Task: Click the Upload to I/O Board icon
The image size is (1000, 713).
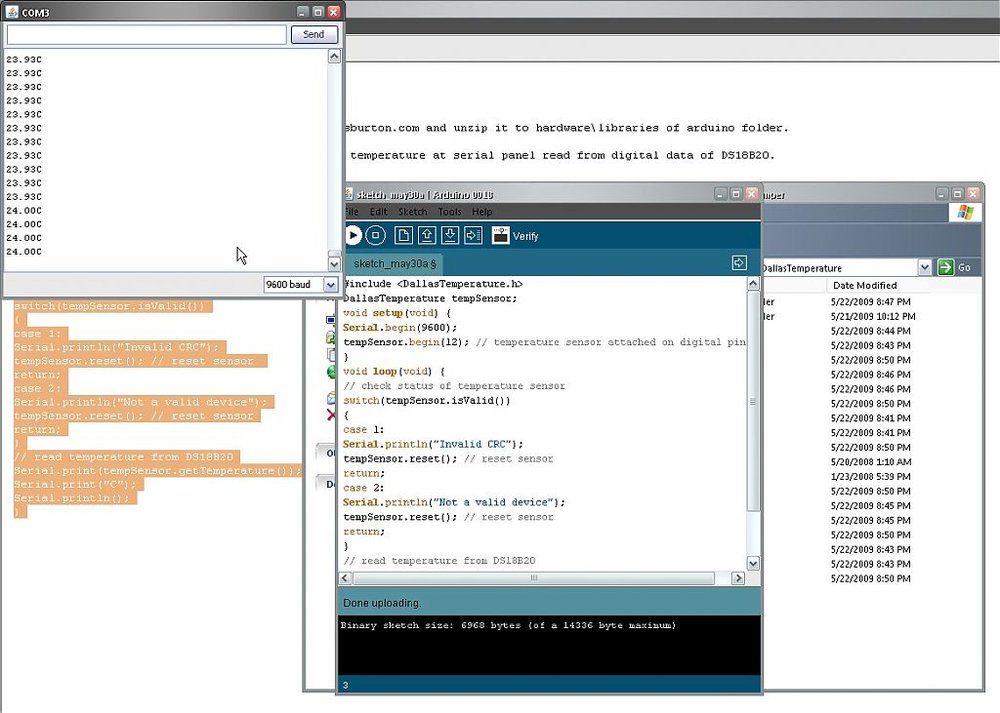Action: coord(473,235)
